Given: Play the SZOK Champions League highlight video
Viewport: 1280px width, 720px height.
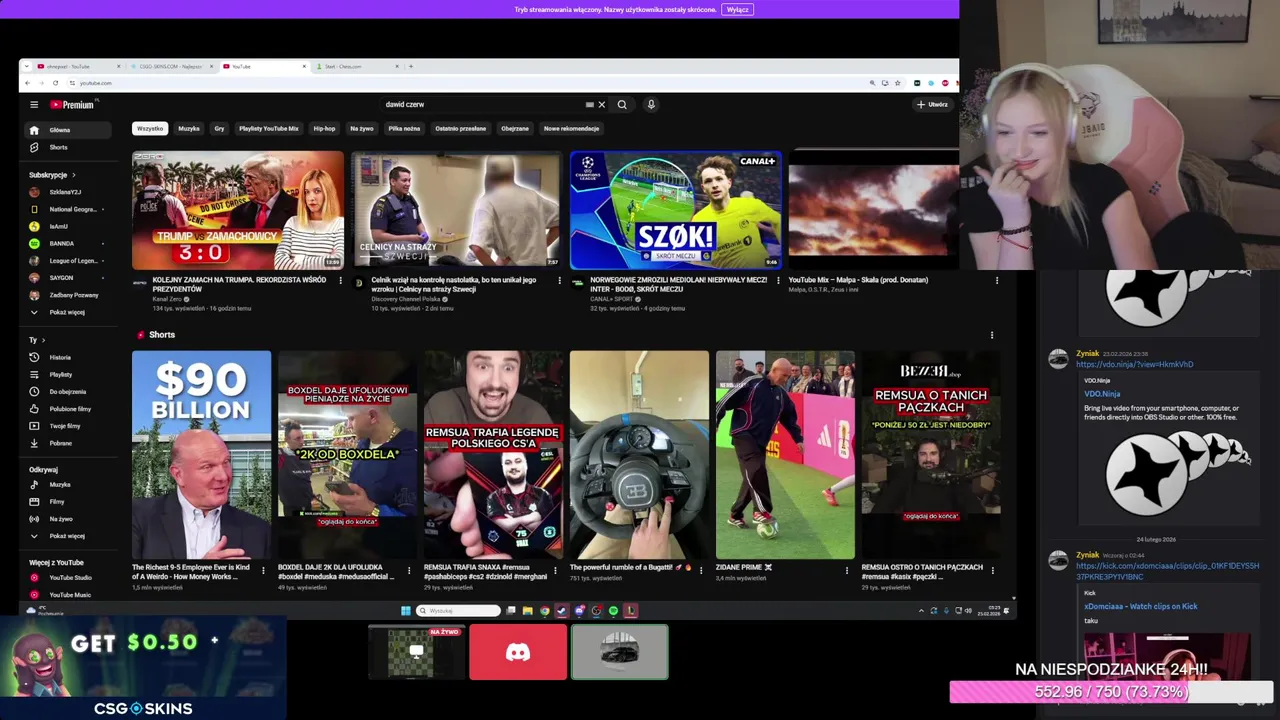Looking at the screenshot, I should 676,210.
